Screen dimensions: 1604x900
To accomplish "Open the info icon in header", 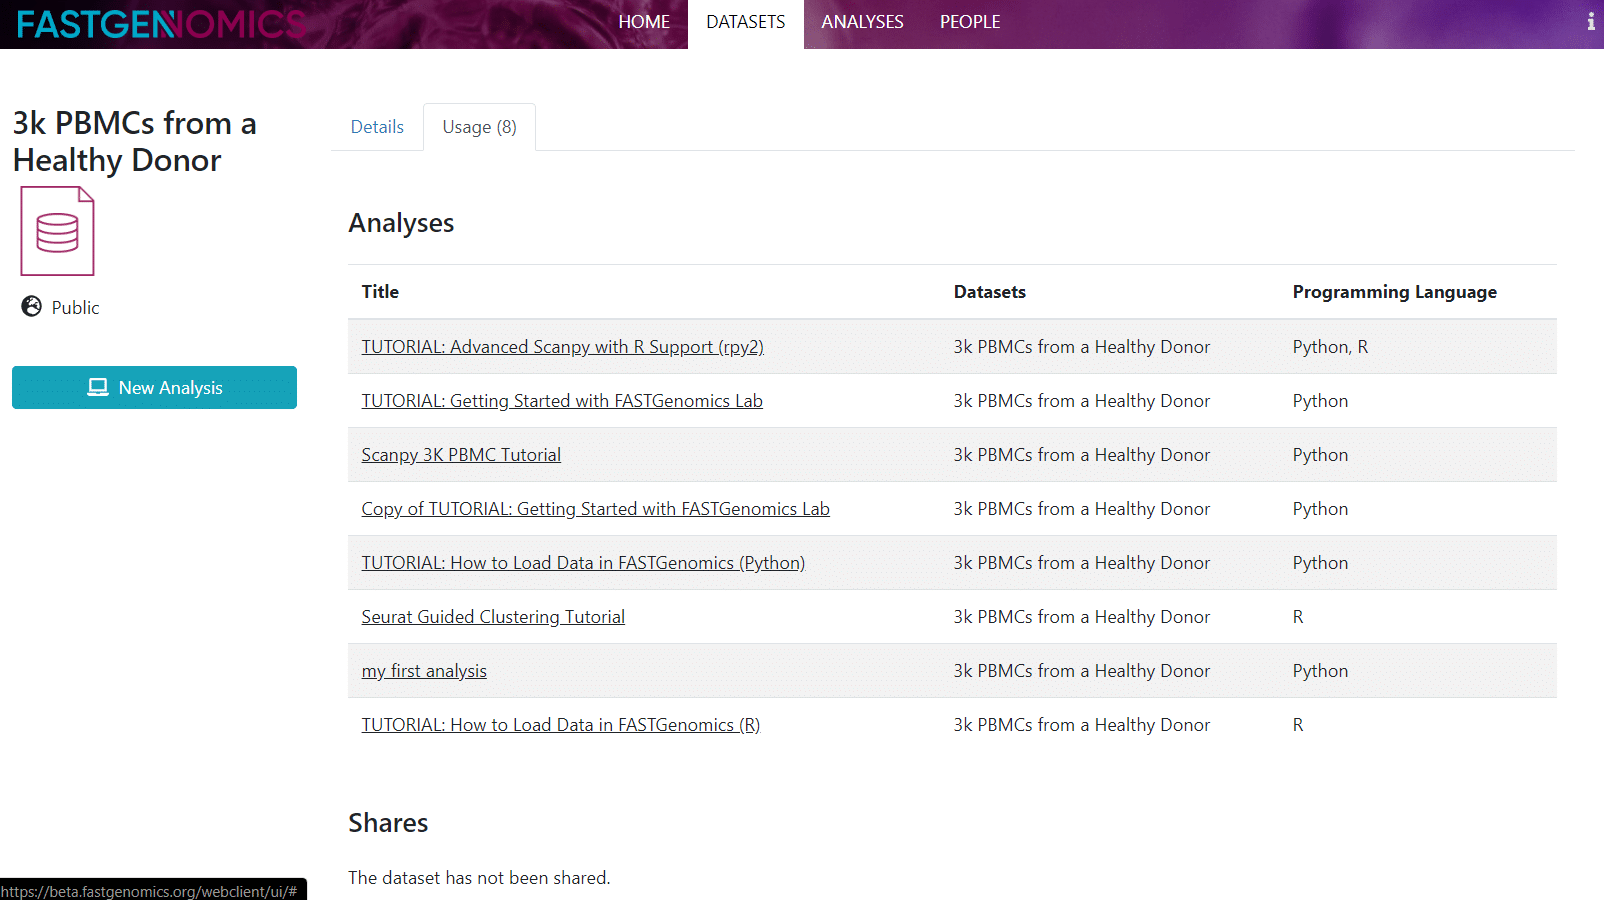I will click(1590, 21).
